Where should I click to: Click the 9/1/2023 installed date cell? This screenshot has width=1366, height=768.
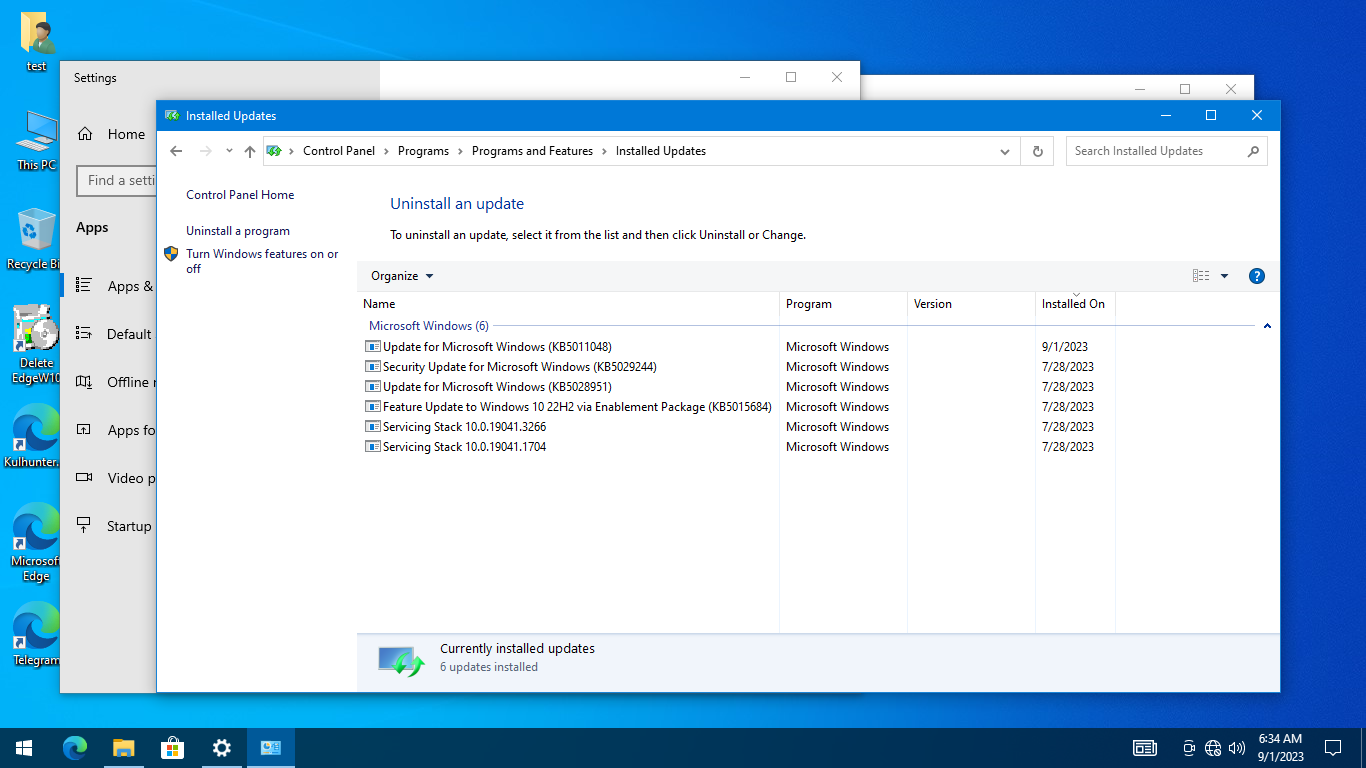1065,347
